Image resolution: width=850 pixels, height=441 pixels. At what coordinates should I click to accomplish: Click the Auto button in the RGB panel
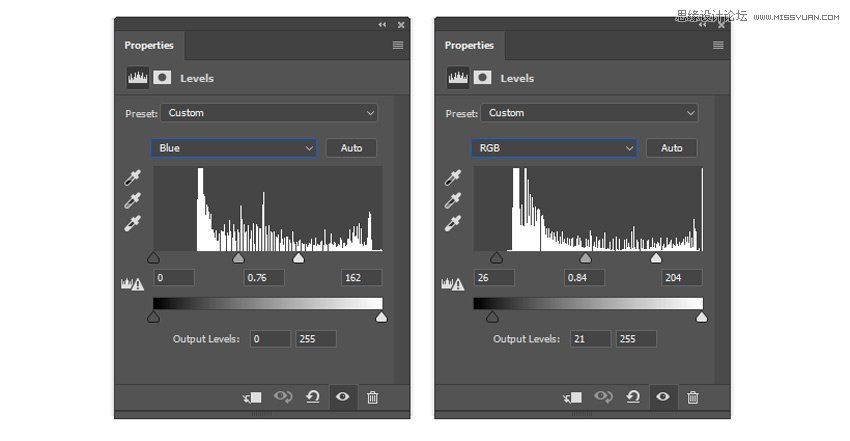(672, 148)
